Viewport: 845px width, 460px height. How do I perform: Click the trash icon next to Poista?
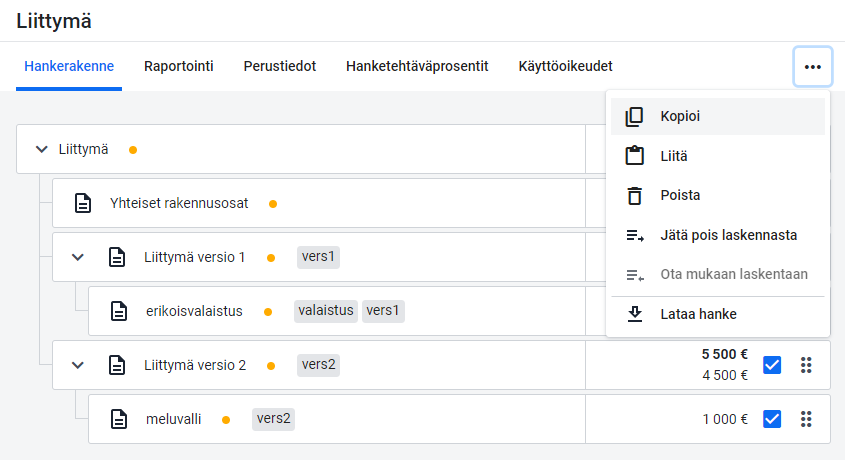634,195
